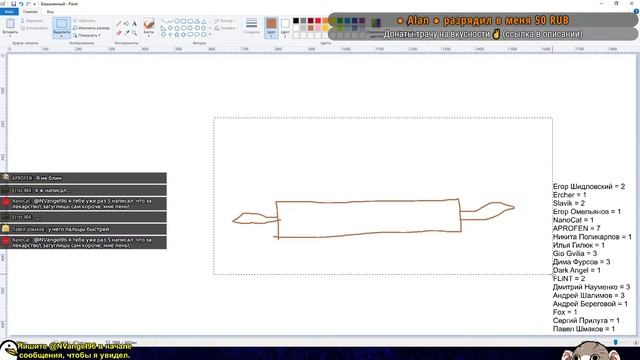
Task: Pick the red color swatch
Action: [x=318, y=20]
